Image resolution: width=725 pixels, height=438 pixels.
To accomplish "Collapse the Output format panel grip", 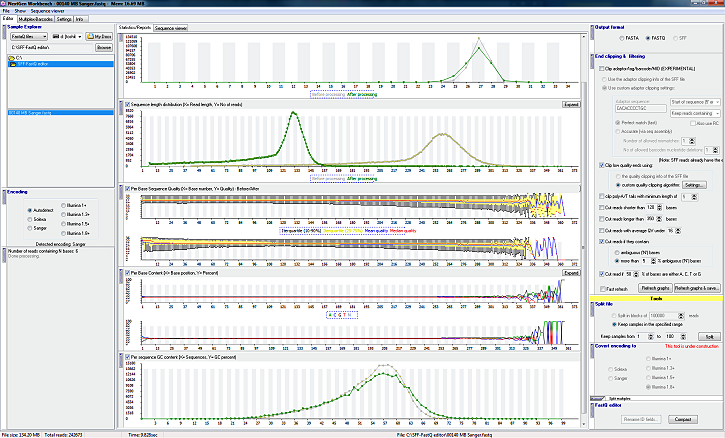I will (592, 32).
